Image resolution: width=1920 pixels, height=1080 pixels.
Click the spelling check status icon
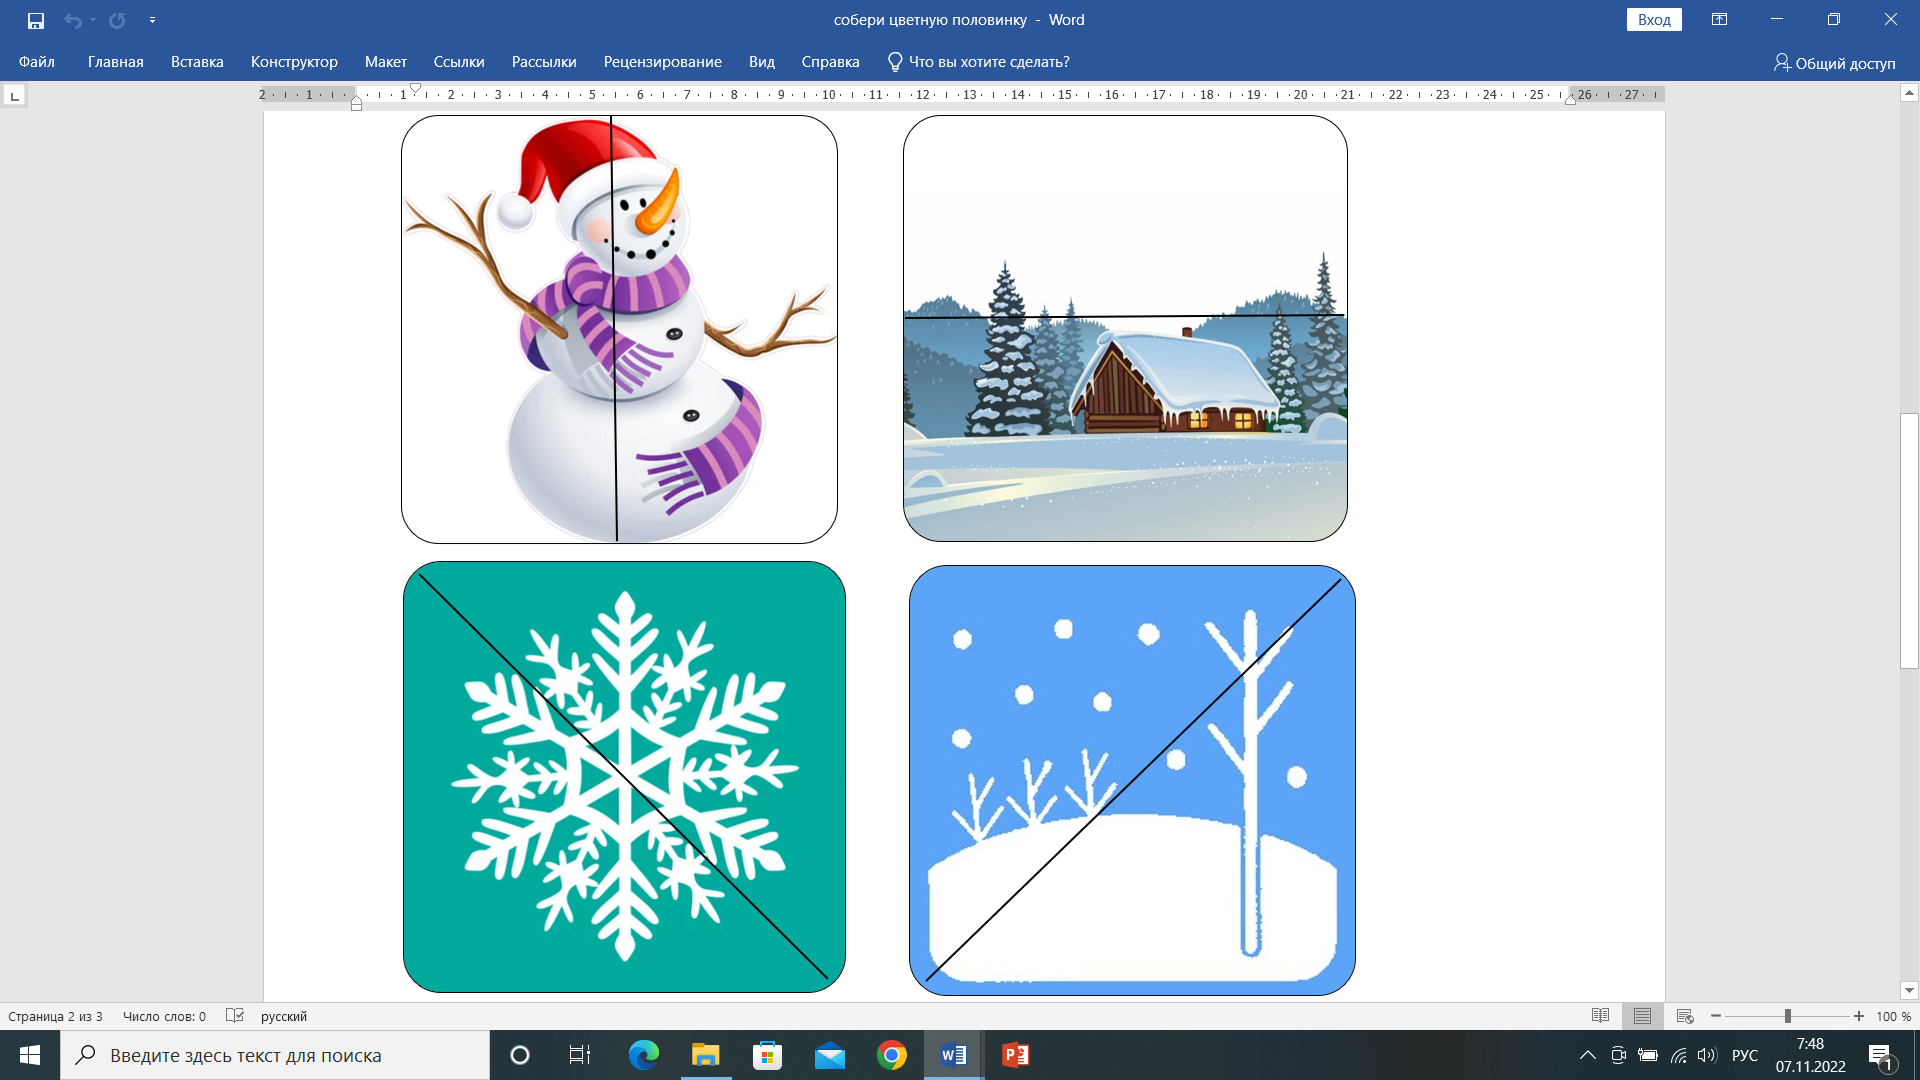[235, 1016]
